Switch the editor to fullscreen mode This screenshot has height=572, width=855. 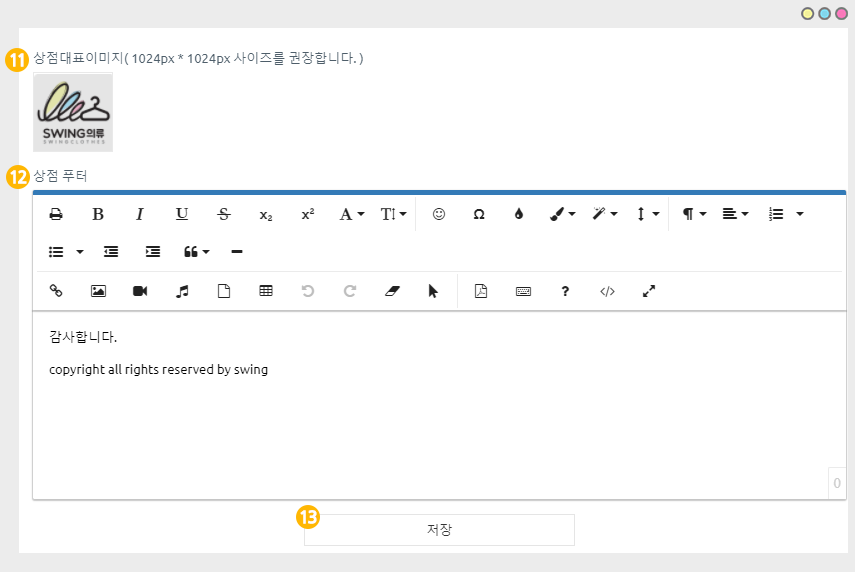click(649, 291)
